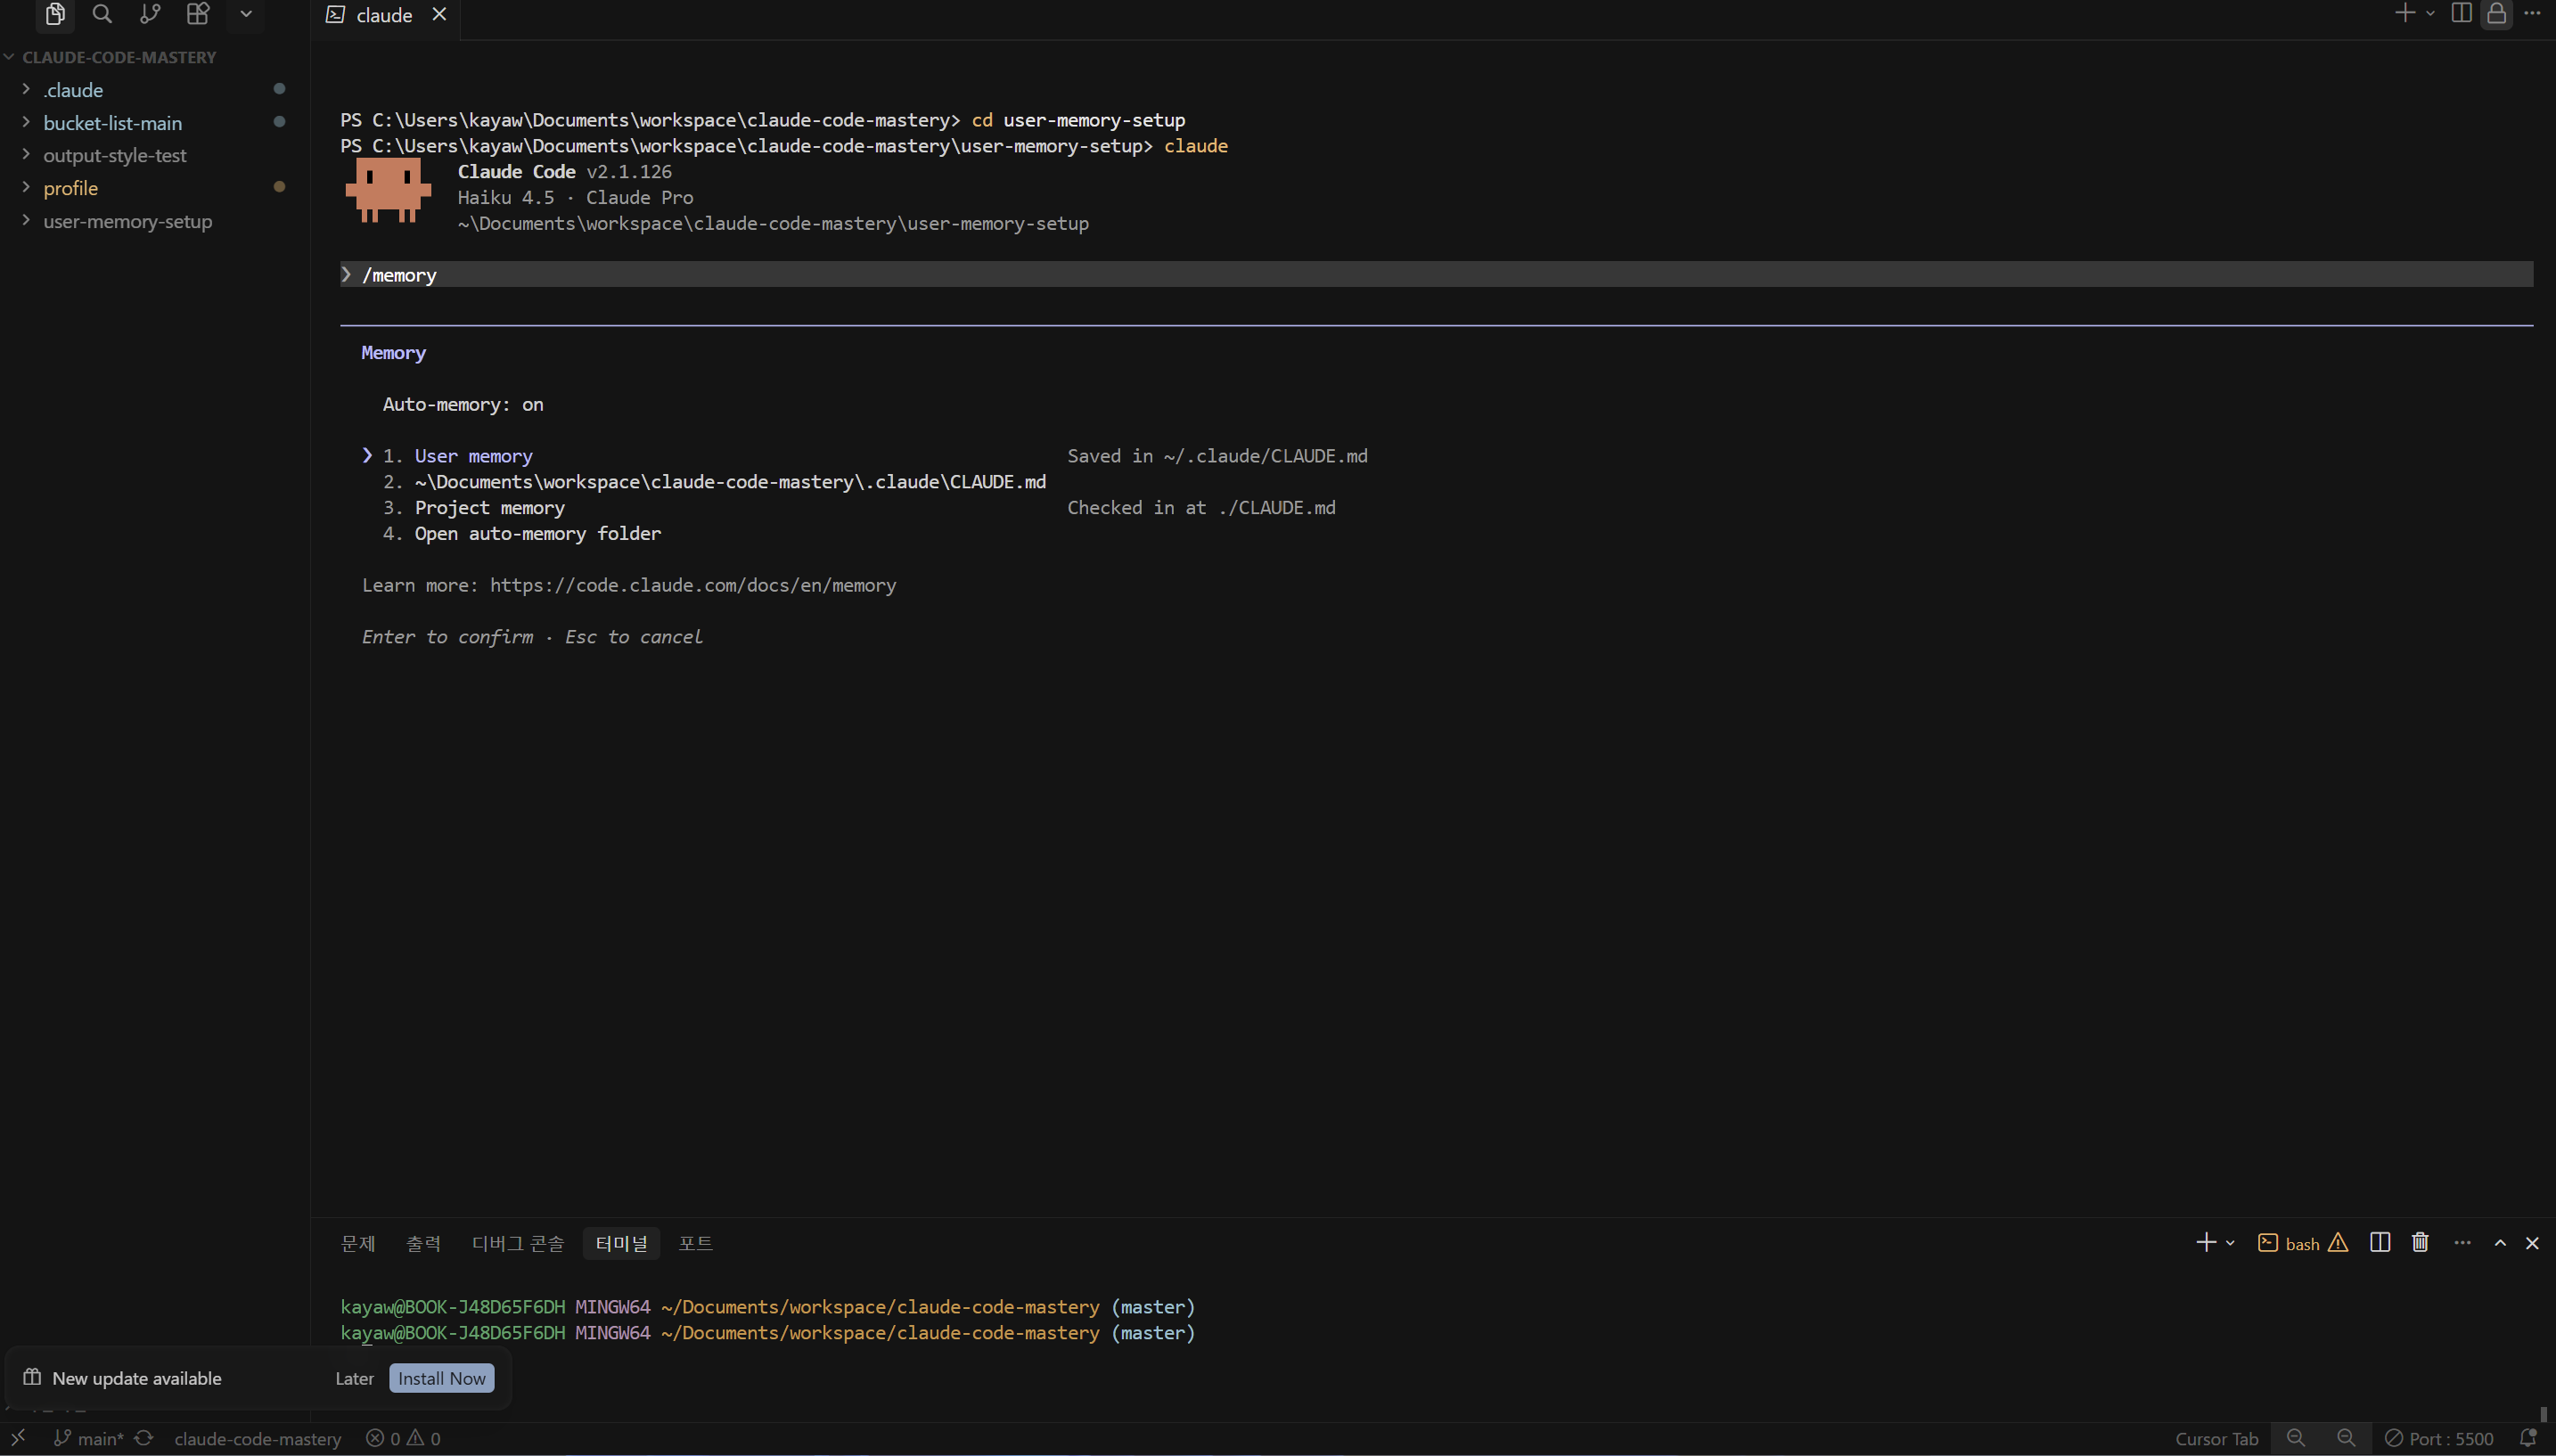Open the bottom panel more actions menu
The image size is (2556, 1456).
pyautogui.click(x=2462, y=1242)
